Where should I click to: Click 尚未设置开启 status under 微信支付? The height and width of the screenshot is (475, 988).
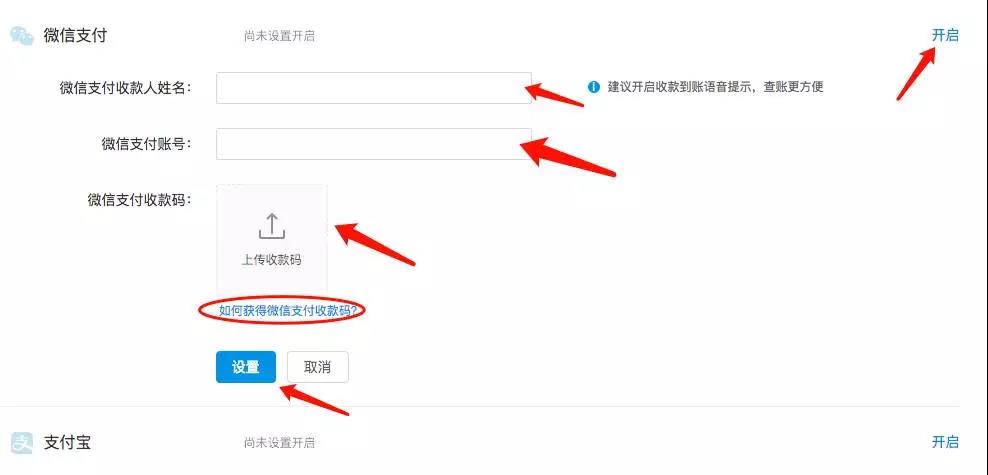tap(279, 36)
